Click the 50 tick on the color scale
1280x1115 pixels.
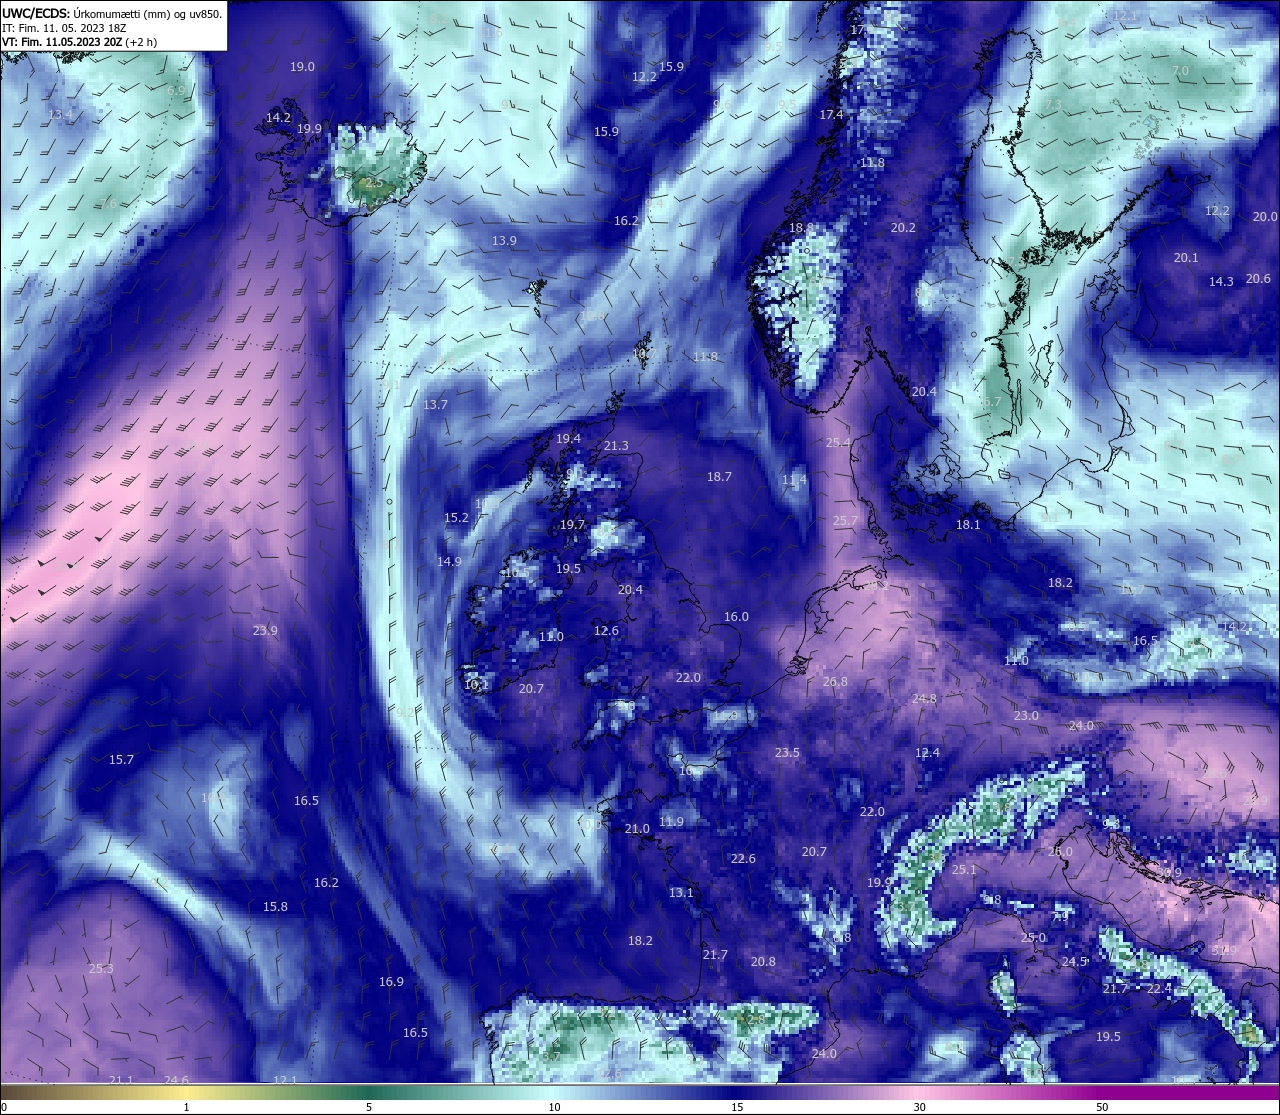click(x=1101, y=1107)
